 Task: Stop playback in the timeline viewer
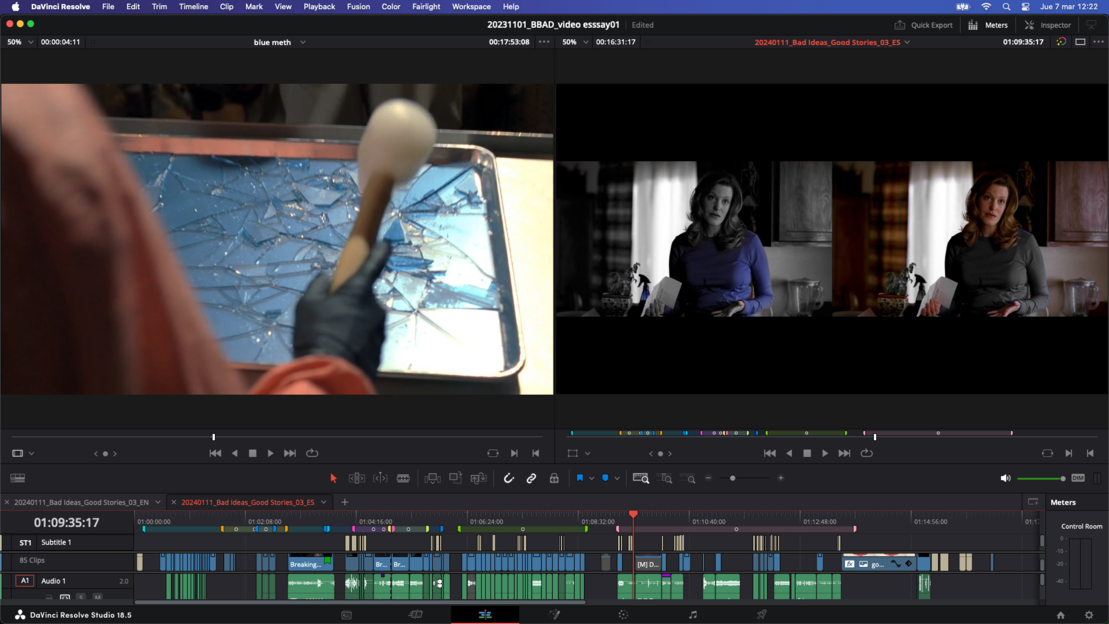tap(807, 453)
